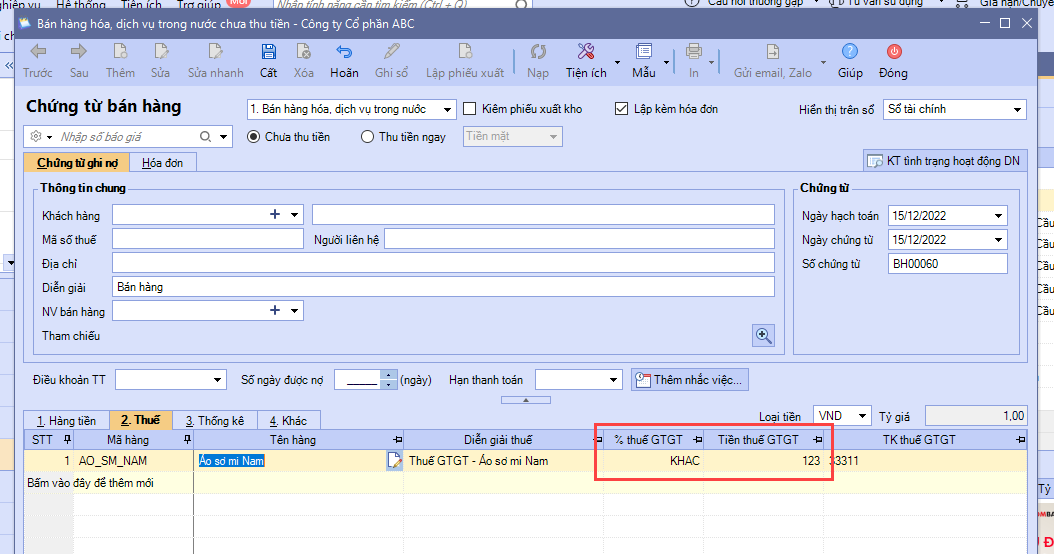Undo changes with Hoãn
Screen dimensions: 1054x554
tap(344, 52)
